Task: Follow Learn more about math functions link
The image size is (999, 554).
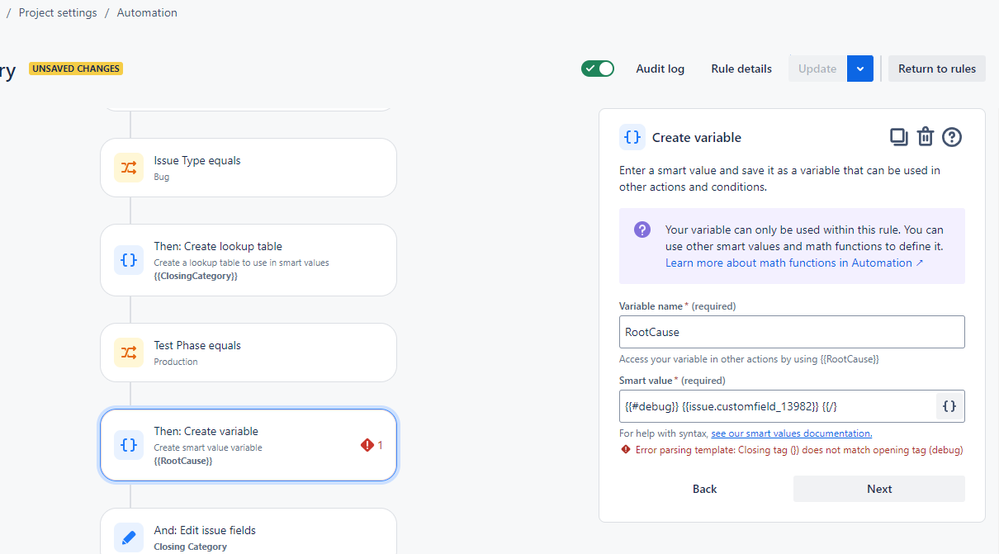Action: [794, 263]
